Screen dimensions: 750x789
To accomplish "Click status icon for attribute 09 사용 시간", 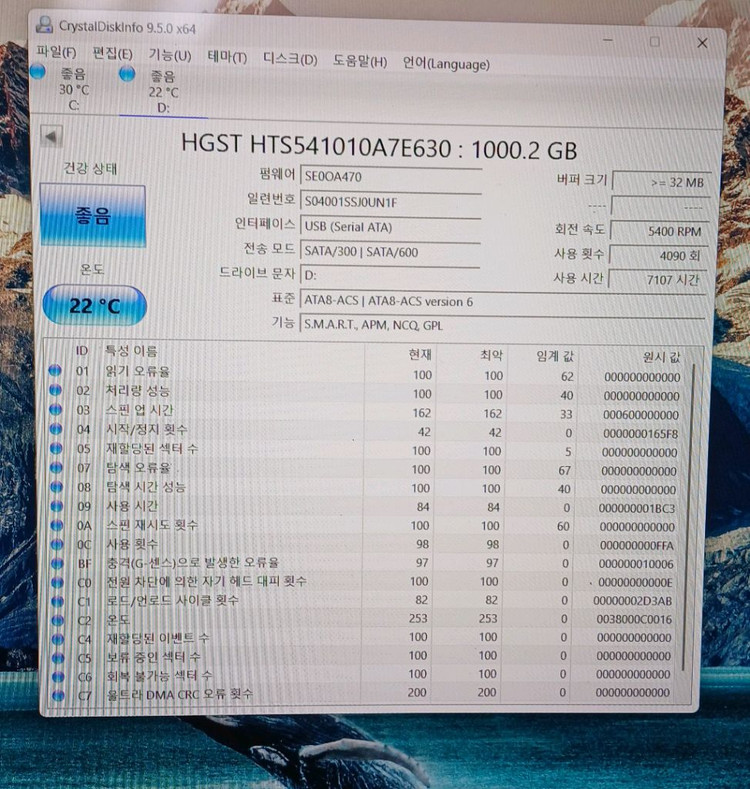I will tap(57, 506).
